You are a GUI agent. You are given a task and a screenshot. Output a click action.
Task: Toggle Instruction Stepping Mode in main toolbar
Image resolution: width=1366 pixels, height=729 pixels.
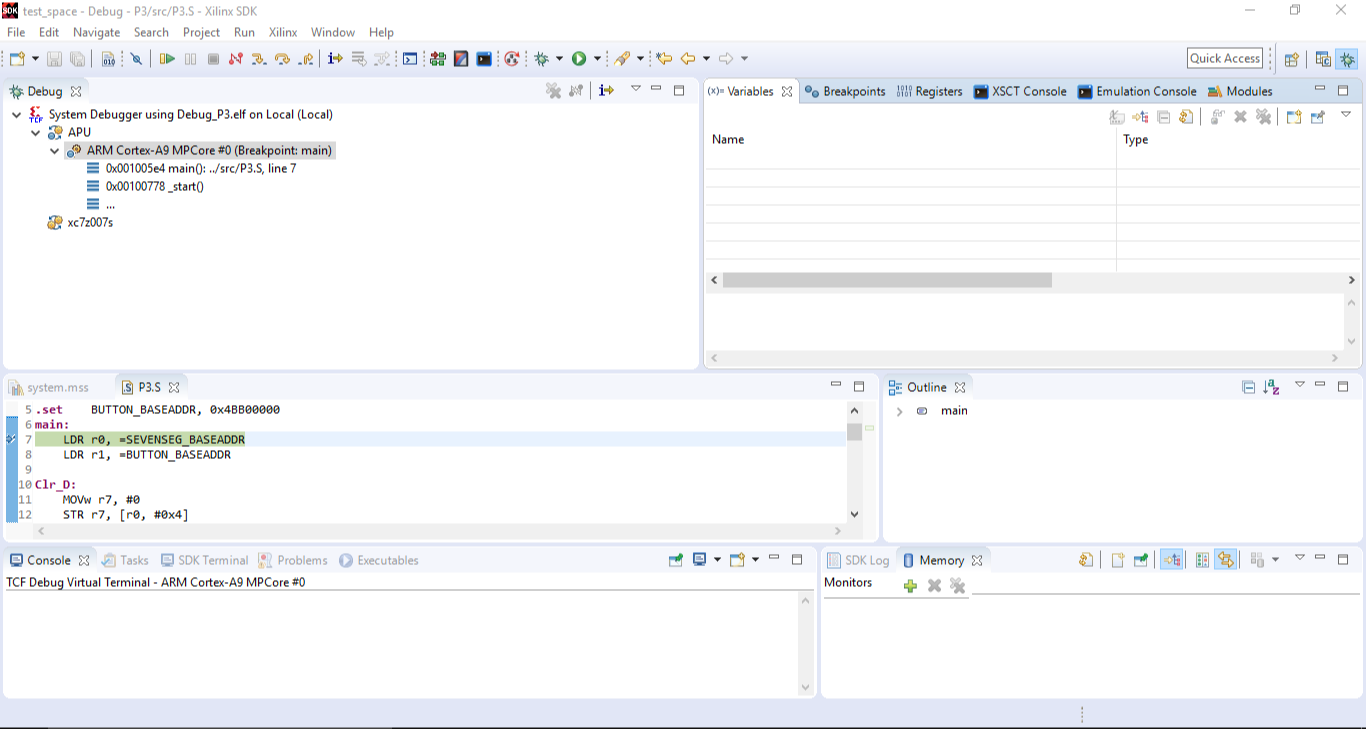tap(335, 59)
